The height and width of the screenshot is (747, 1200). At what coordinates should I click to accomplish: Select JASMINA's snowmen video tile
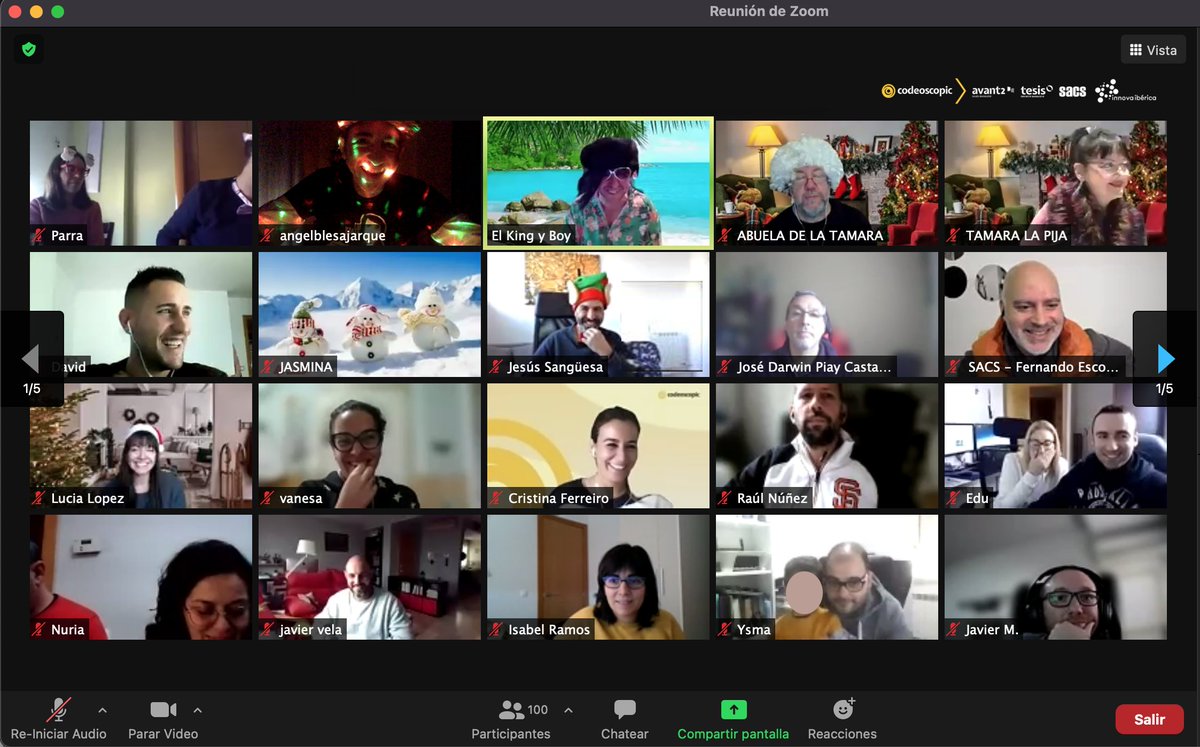tap(370, 315)
